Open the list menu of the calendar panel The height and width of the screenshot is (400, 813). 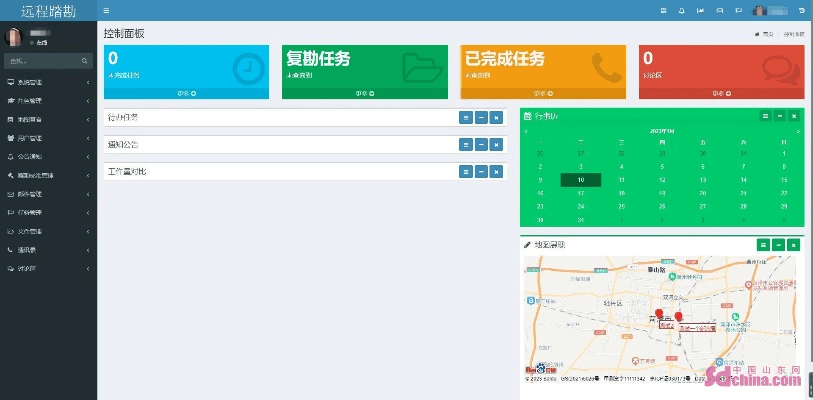click(x=765, y=116)
